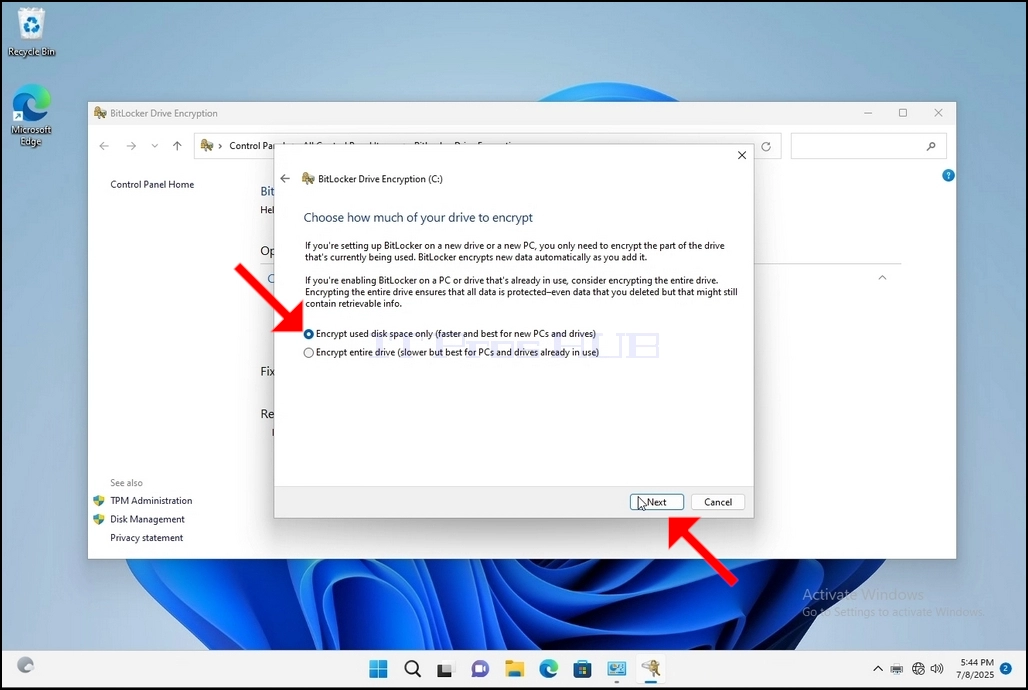This screenshot has height=690, width=1028.
Task: Refresh the Control Panel address bar
Action: 766,146
